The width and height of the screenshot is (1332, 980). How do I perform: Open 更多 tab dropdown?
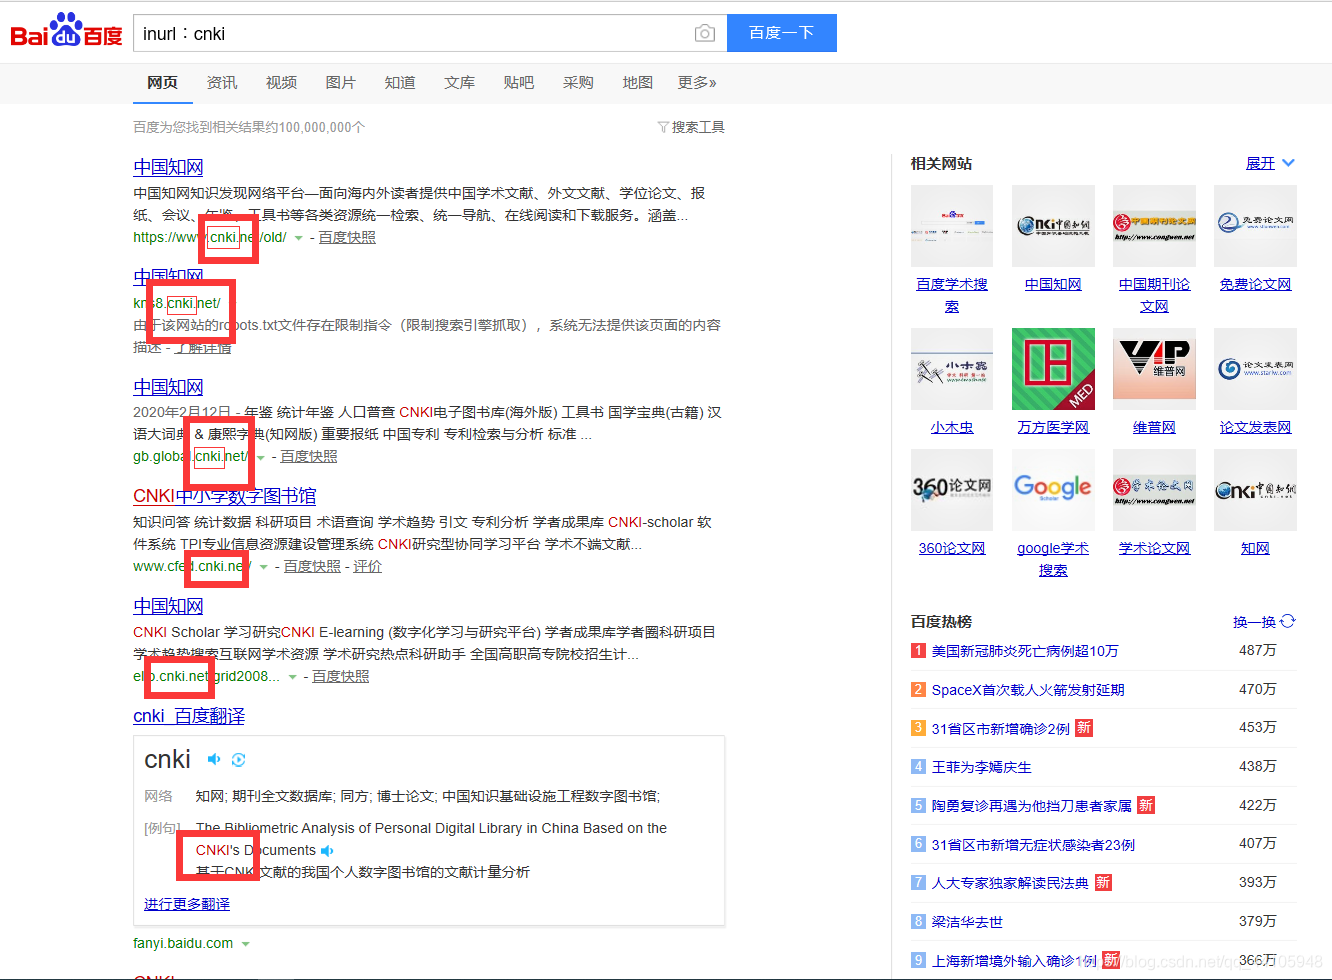coord(697,82)
